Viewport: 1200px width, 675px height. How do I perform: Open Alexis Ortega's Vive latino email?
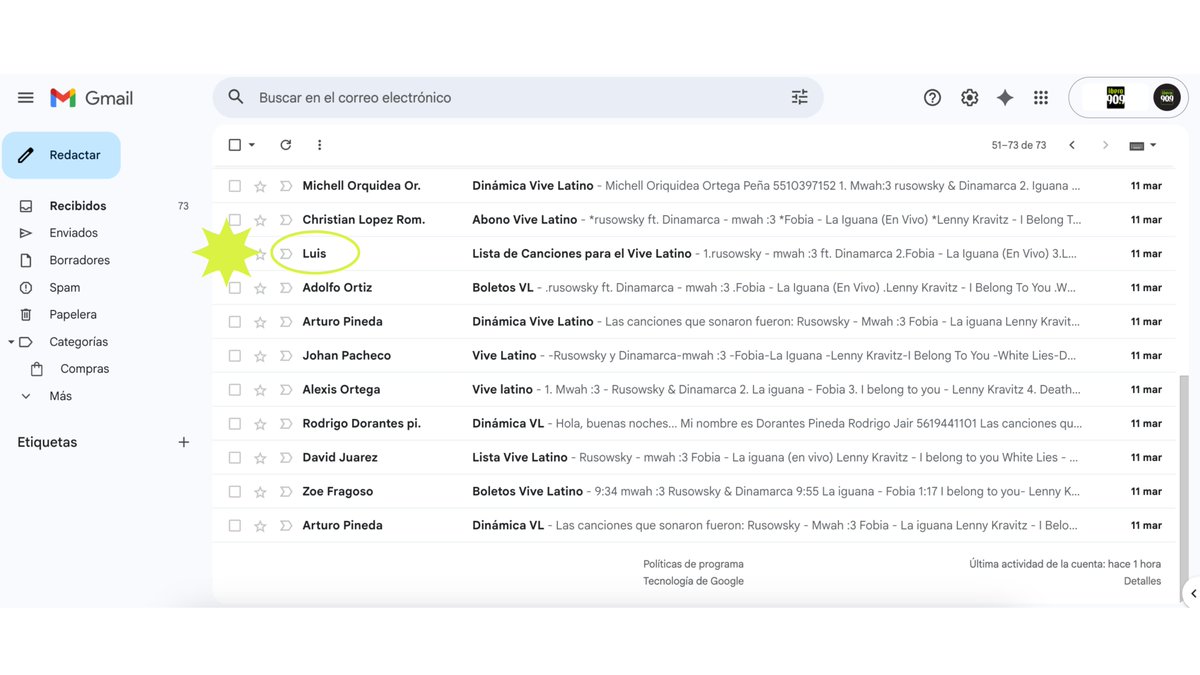tap(694, 390)
